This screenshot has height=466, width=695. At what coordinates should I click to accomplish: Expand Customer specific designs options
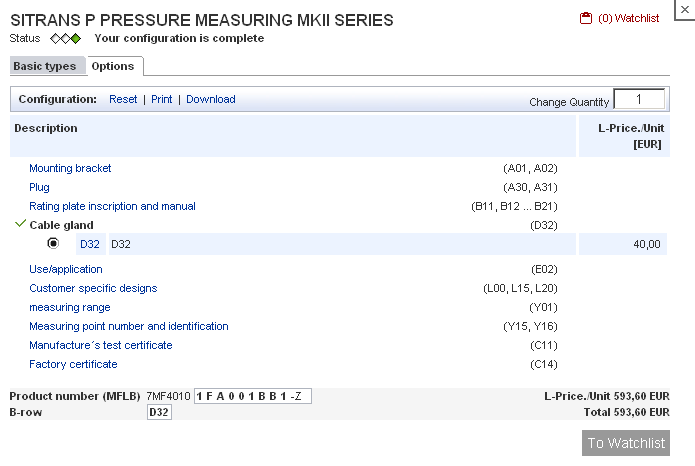(93, 289)
